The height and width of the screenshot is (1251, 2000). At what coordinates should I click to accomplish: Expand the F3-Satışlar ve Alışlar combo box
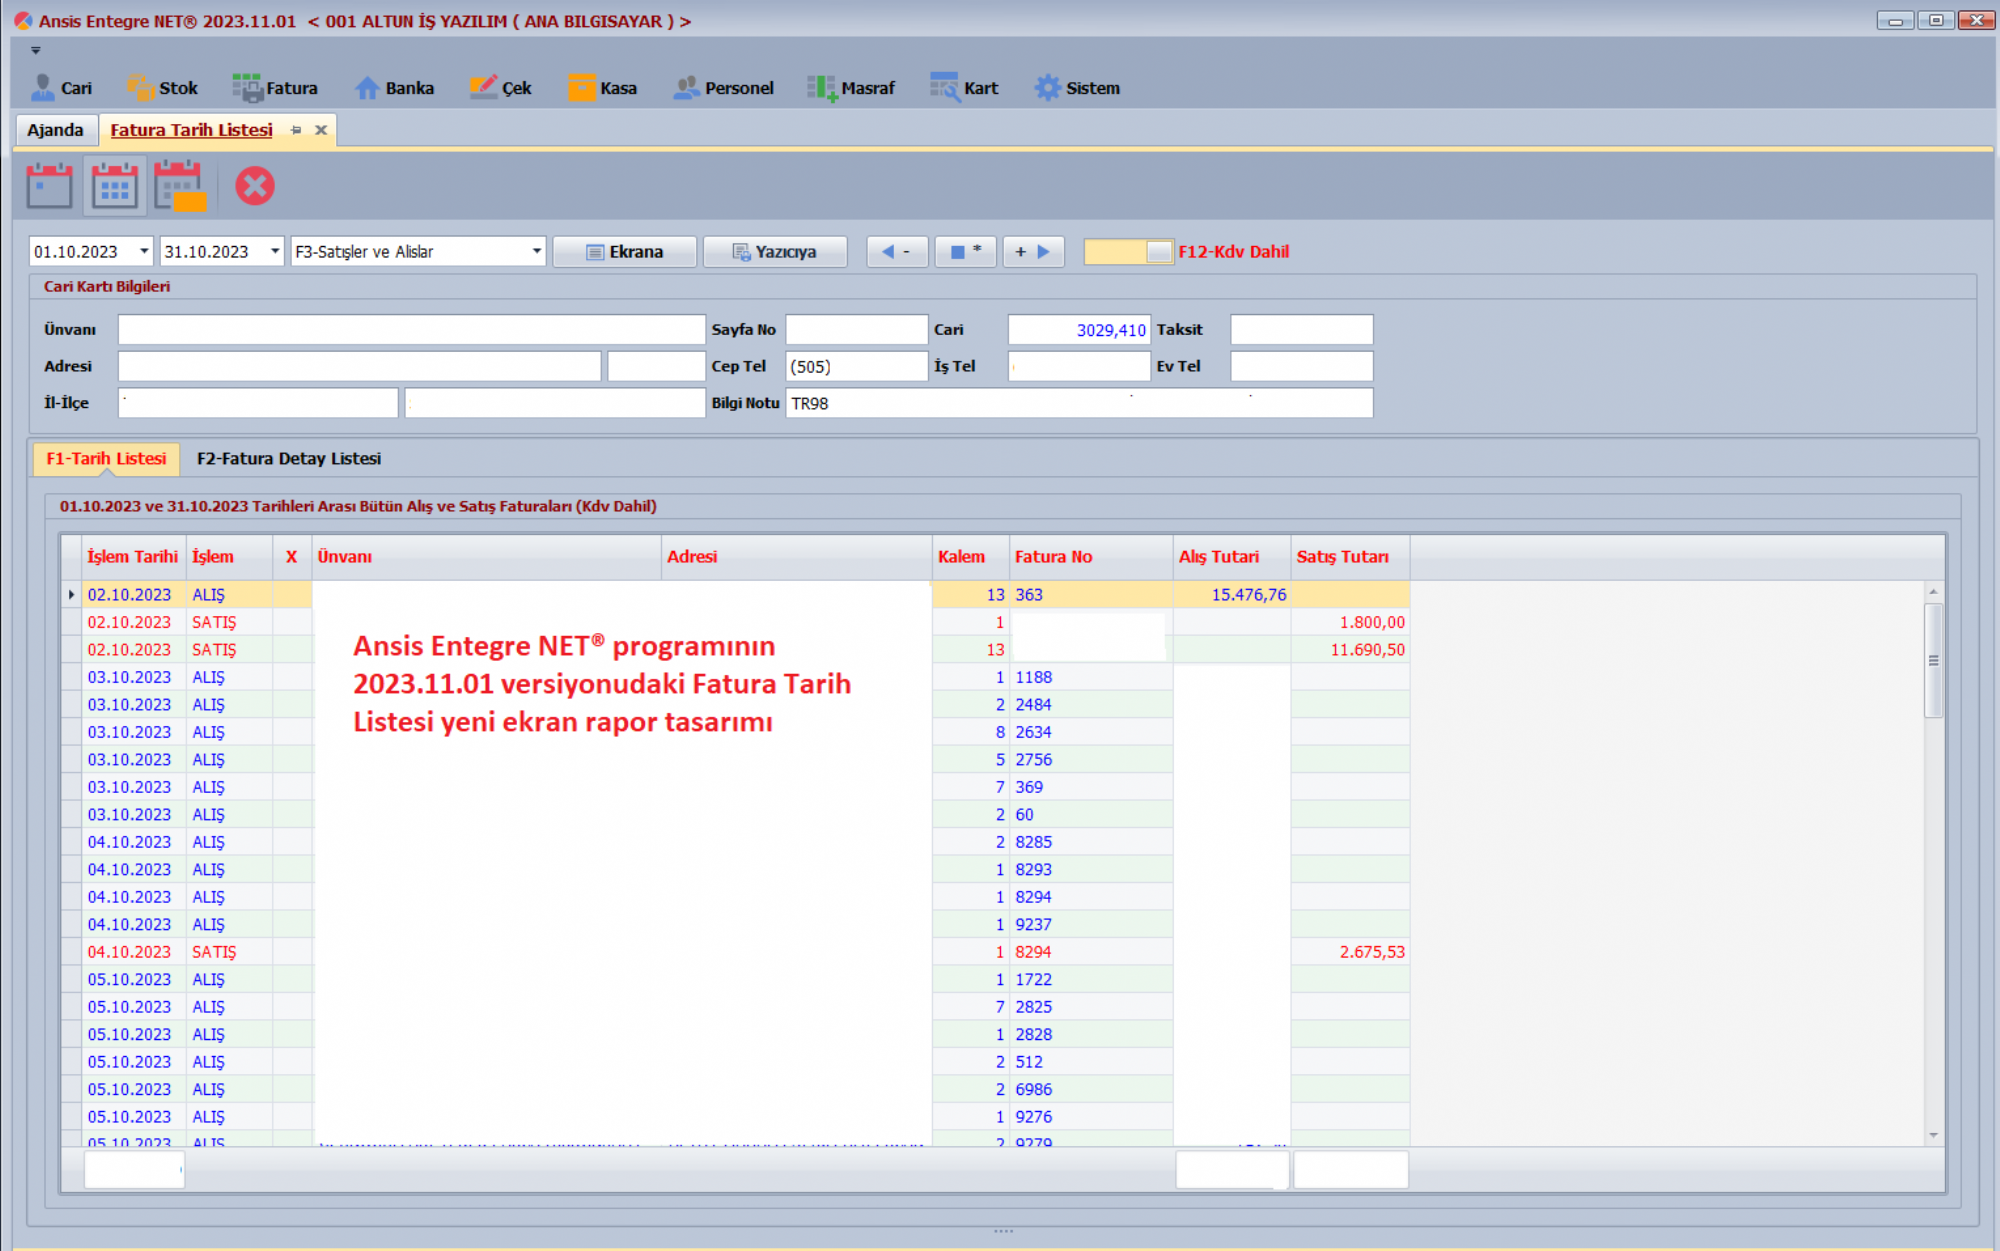(537, 251)
